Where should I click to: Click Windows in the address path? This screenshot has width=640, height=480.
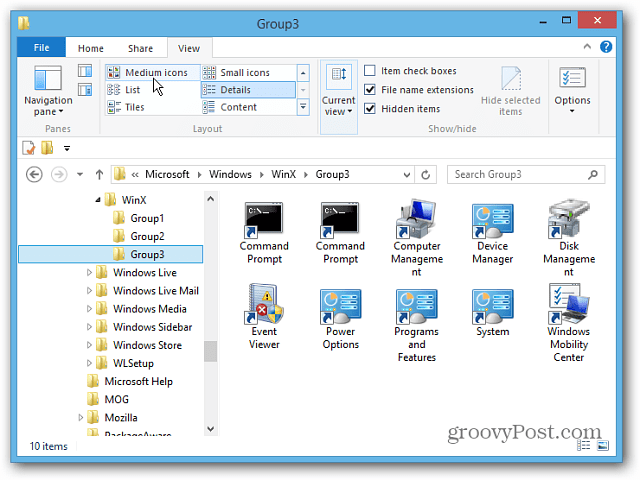(x=230, y=174)
